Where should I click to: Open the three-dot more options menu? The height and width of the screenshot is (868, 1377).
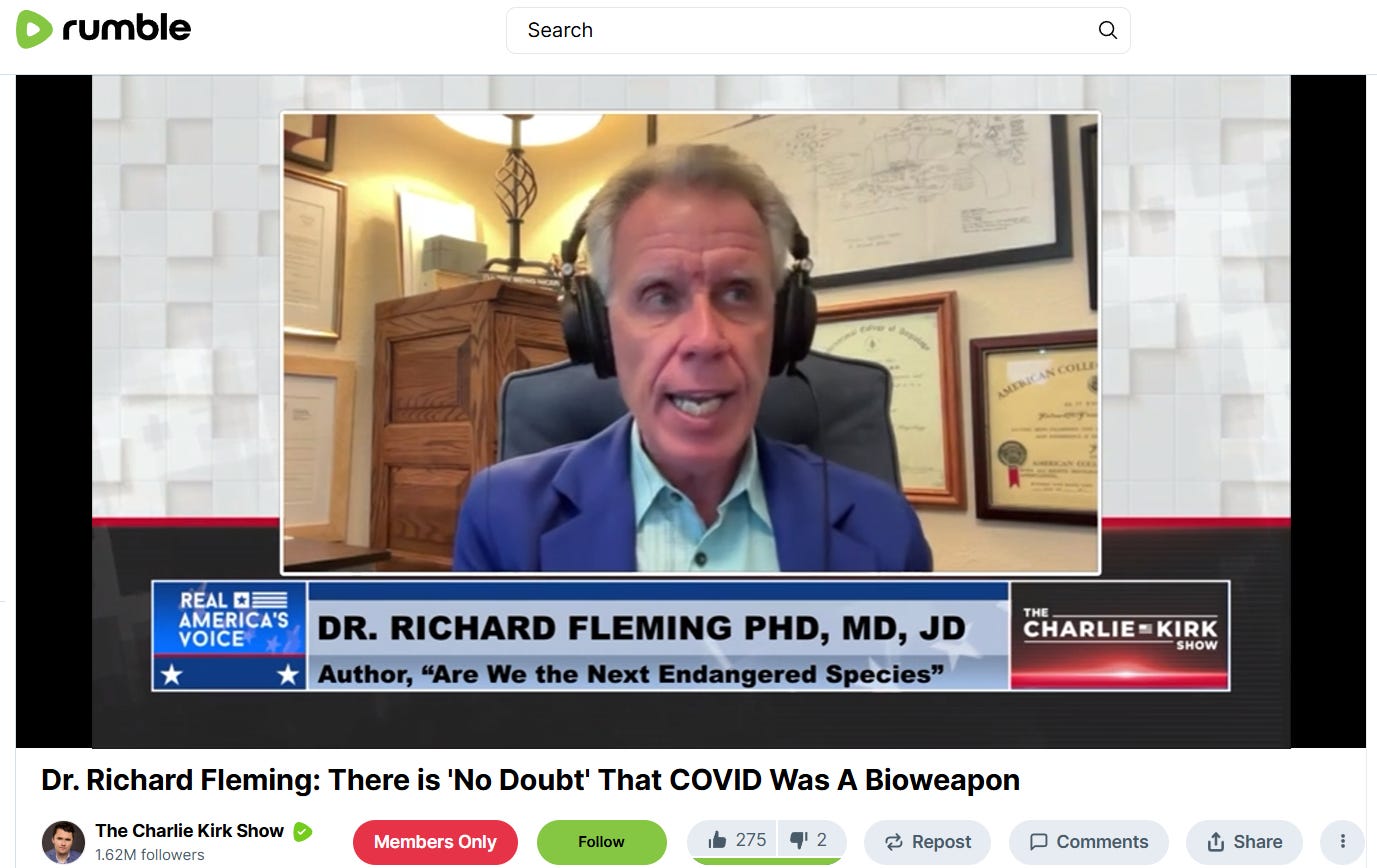1343,842
